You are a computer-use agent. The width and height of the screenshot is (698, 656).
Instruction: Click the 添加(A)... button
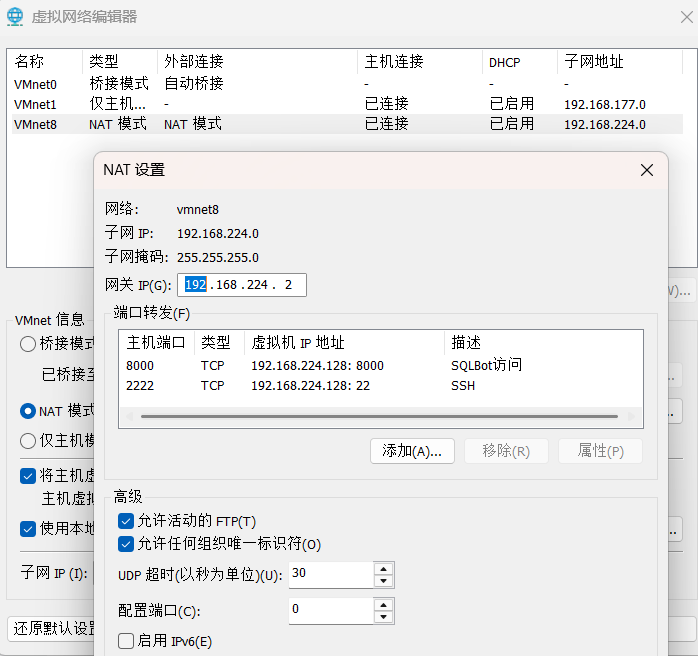pyautogui.click(x=412, y=451)
